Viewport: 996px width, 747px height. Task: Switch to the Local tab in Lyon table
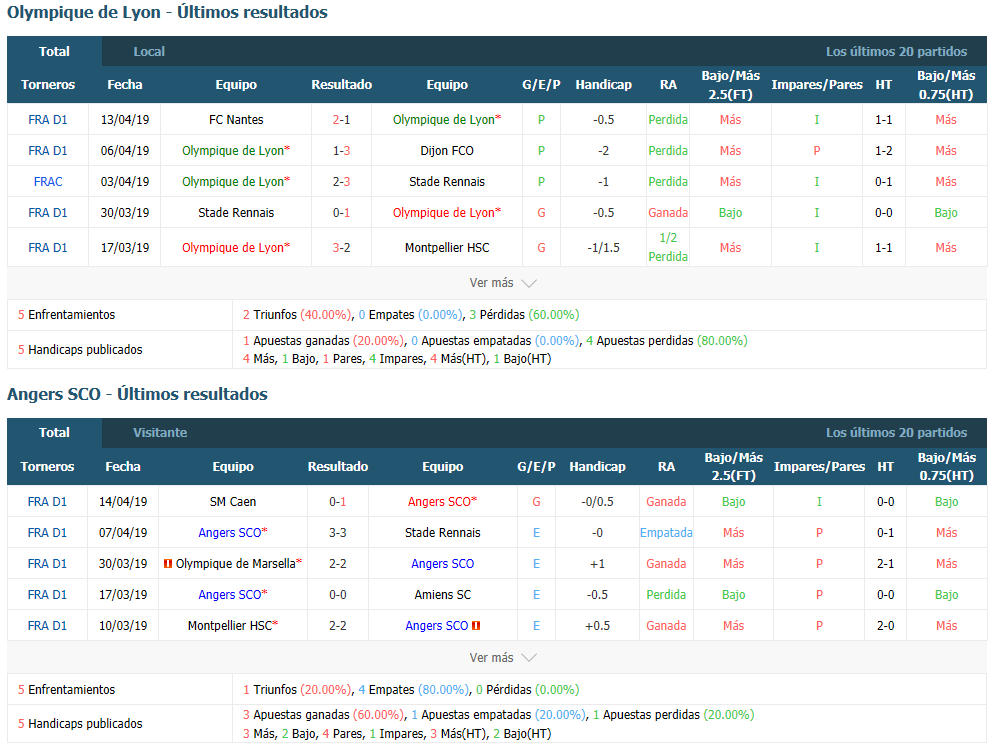(149, 51)
